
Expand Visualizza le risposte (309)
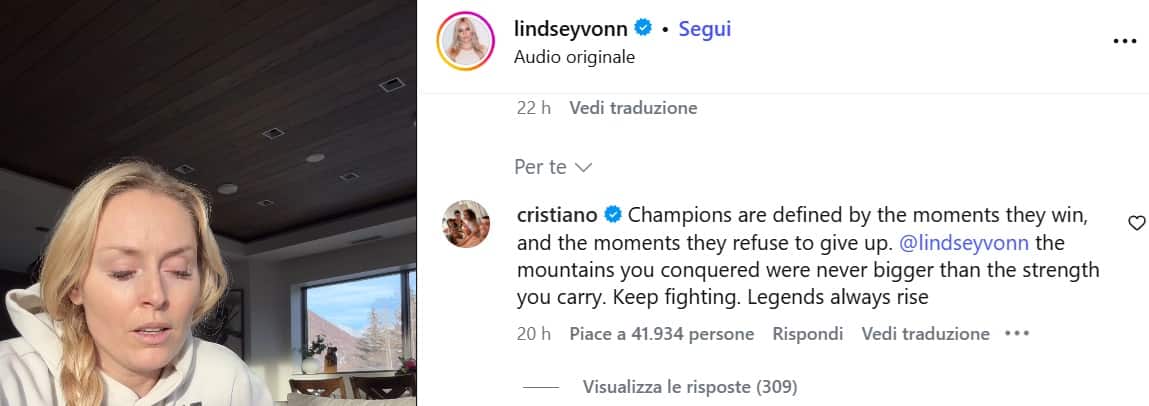coord(690,386)
